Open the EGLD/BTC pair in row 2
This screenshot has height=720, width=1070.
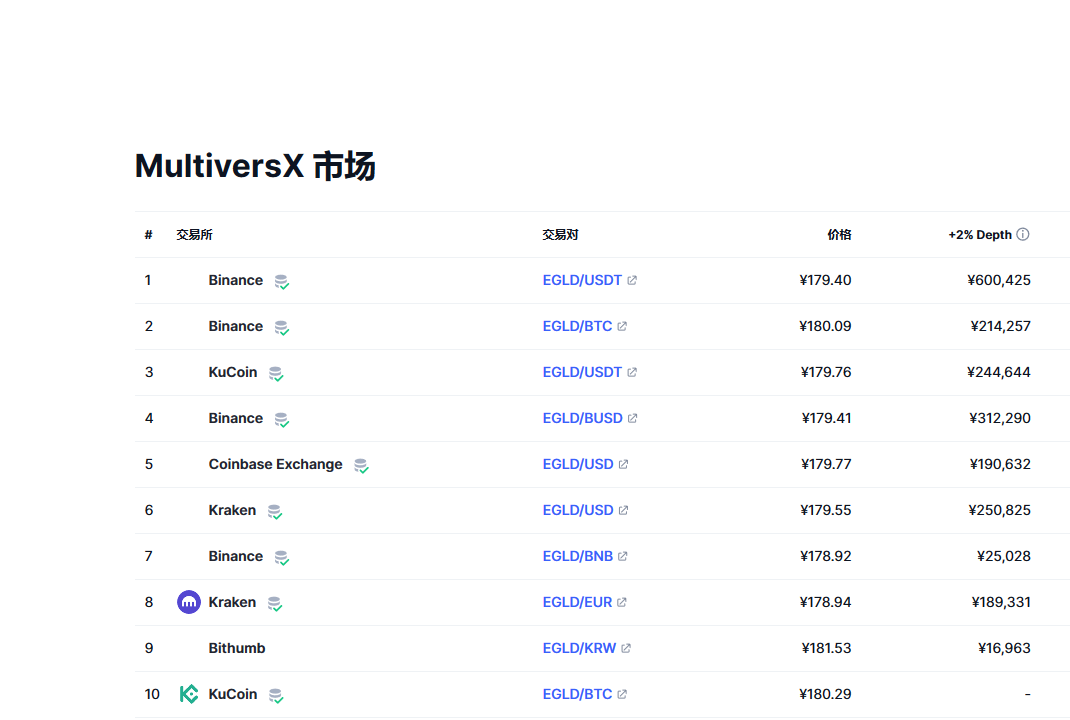pyautogui.click(x=577, y=326)
